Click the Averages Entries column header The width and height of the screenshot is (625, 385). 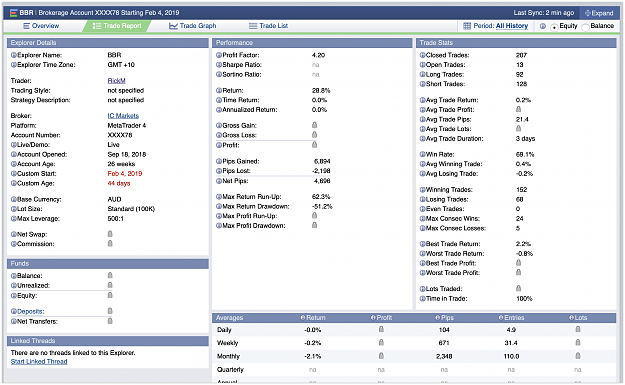click(x=511, y=318)
